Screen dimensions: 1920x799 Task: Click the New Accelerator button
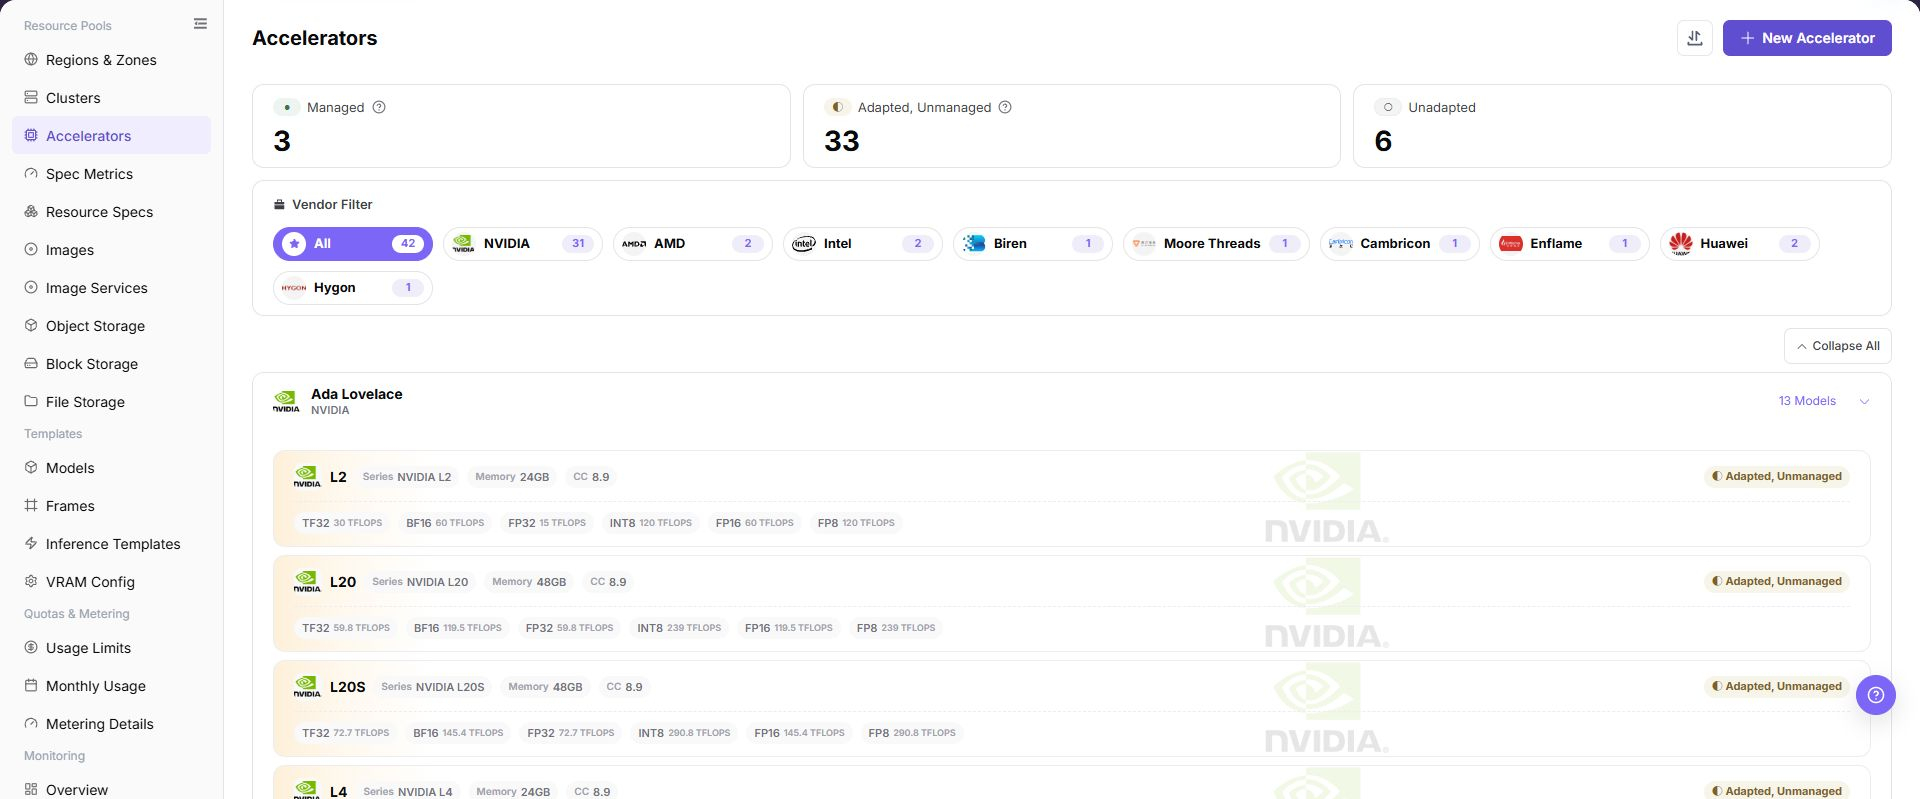(x=1807, y=38)
